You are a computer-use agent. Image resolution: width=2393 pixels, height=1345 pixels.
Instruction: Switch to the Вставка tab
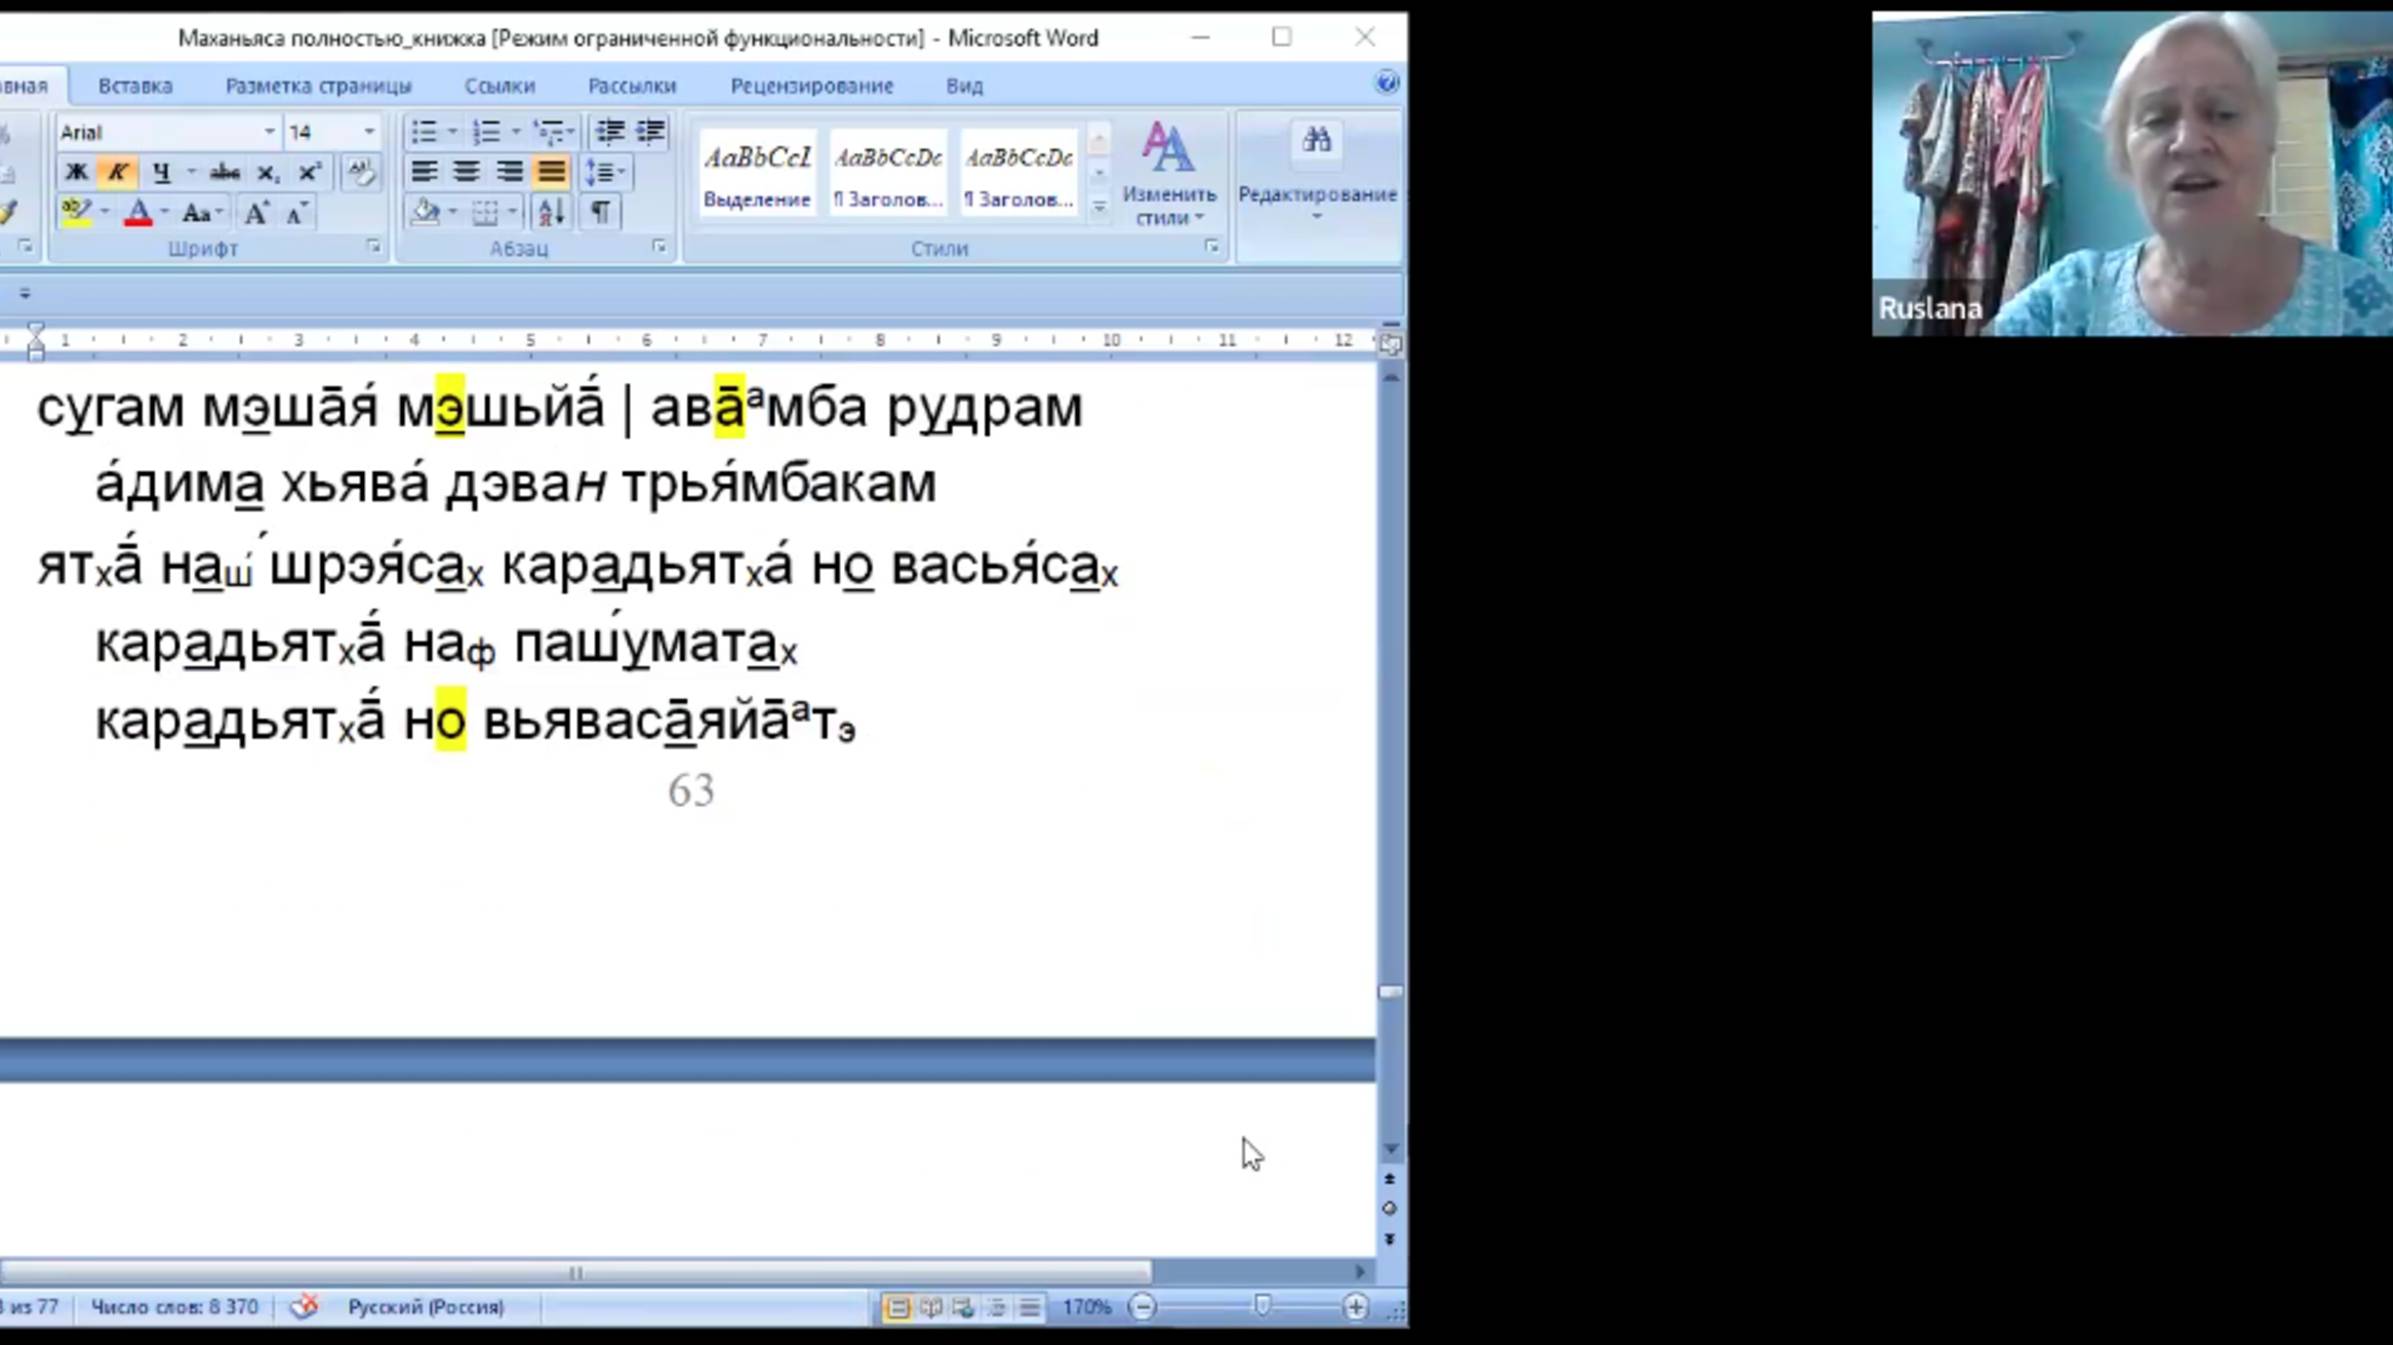pyautogui.click(x=135, y=86)
